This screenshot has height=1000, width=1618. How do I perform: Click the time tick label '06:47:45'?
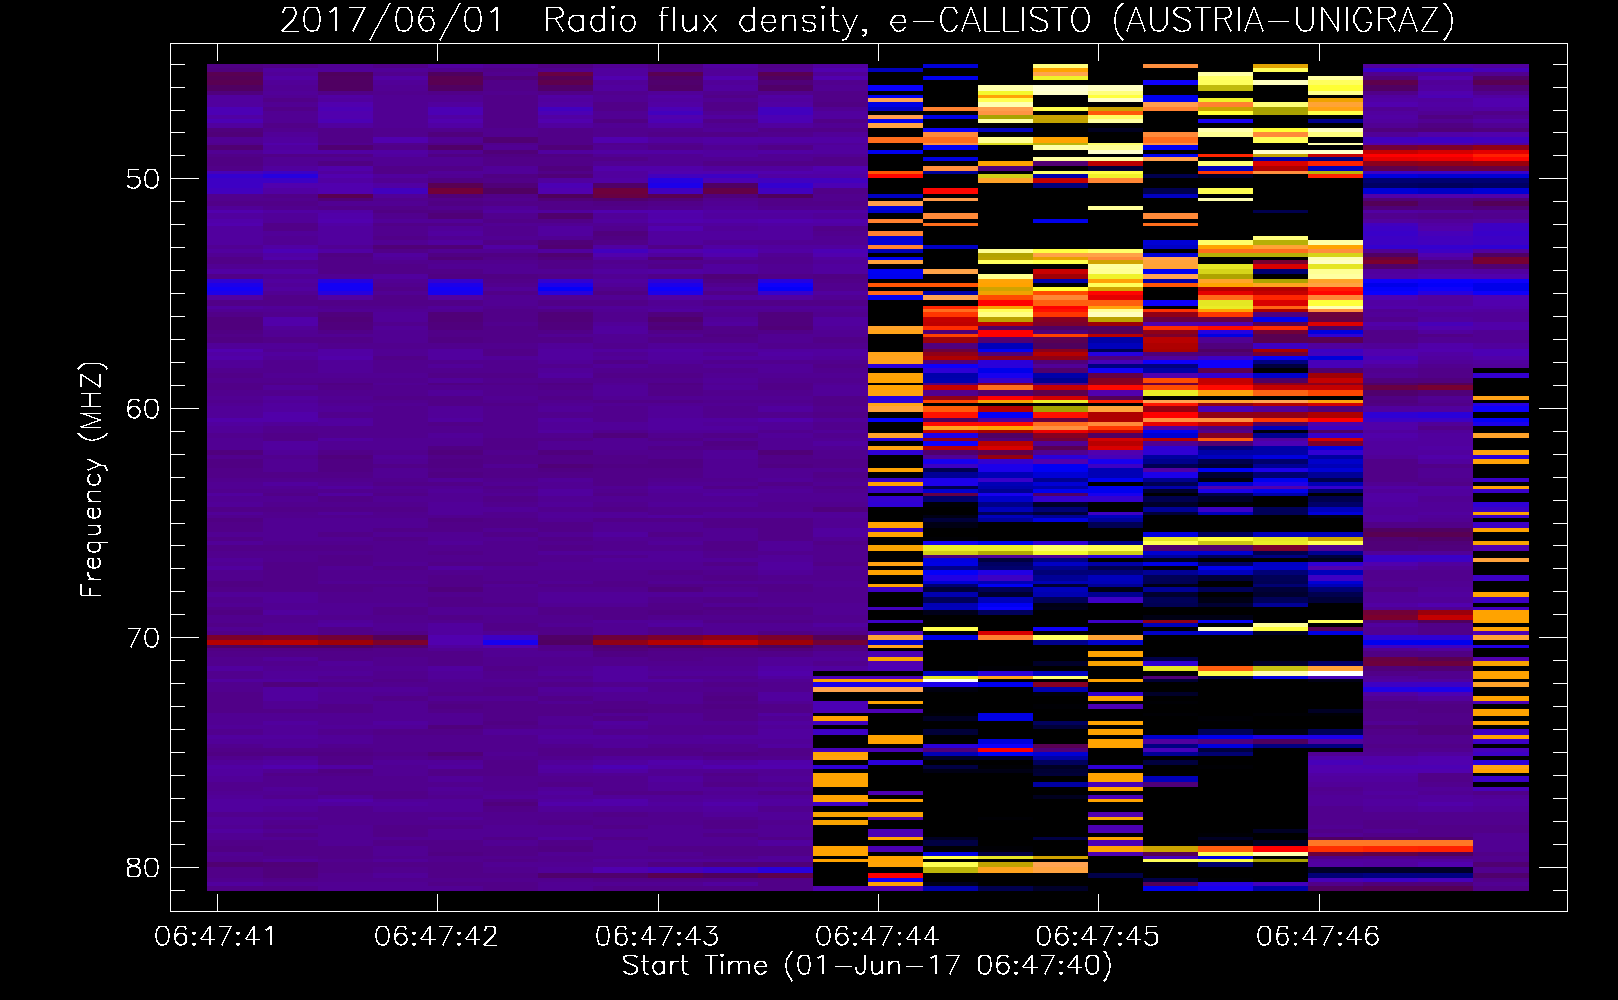coord(1098,936)
